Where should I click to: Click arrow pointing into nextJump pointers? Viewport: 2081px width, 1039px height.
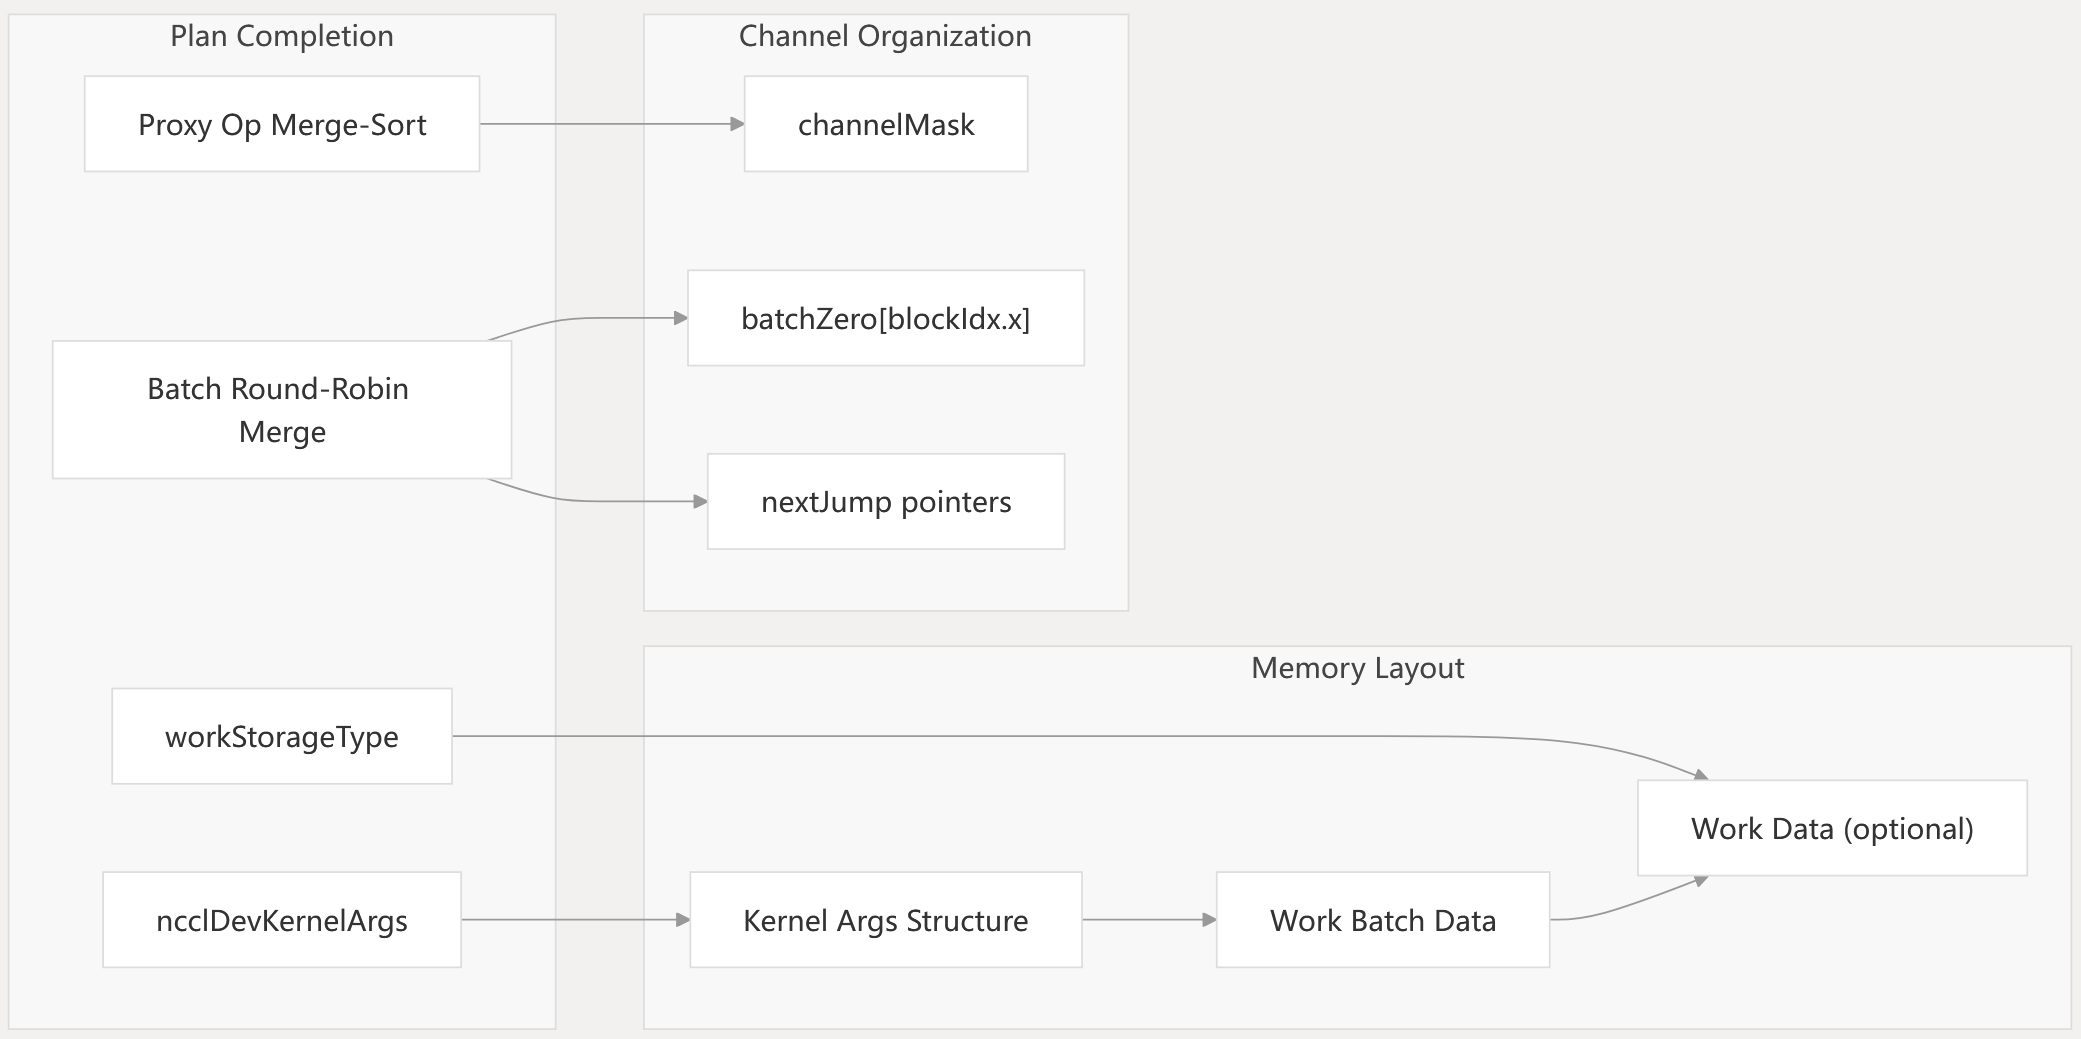click(600, 501)
